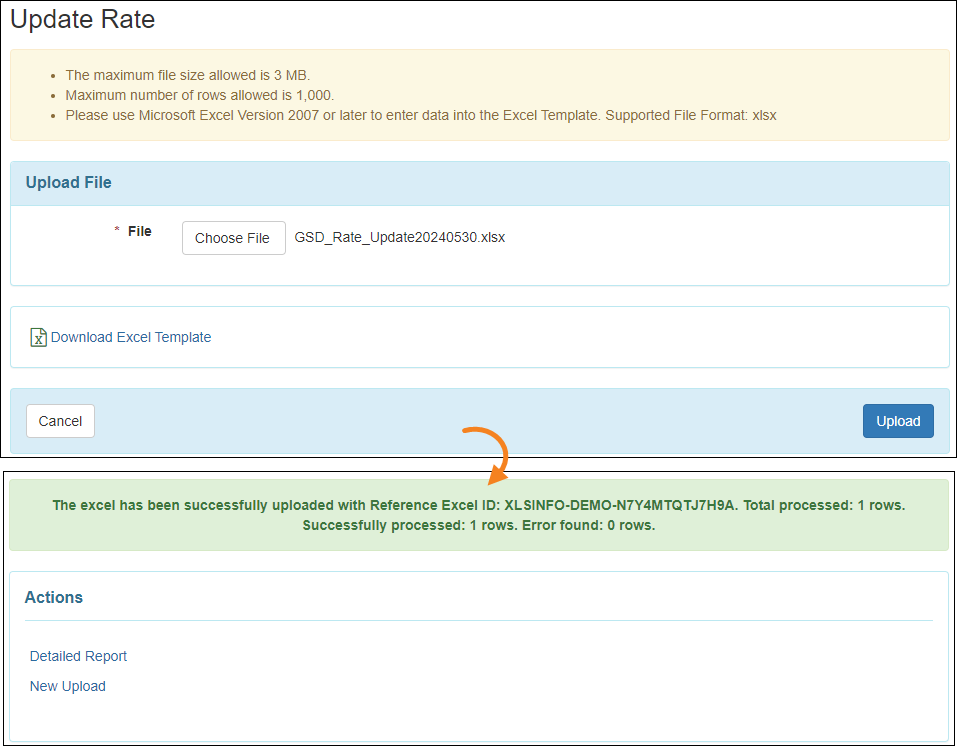957x749 pixels.
Task: Open the Download Excel Template link
Action: (x=131, y=338)
